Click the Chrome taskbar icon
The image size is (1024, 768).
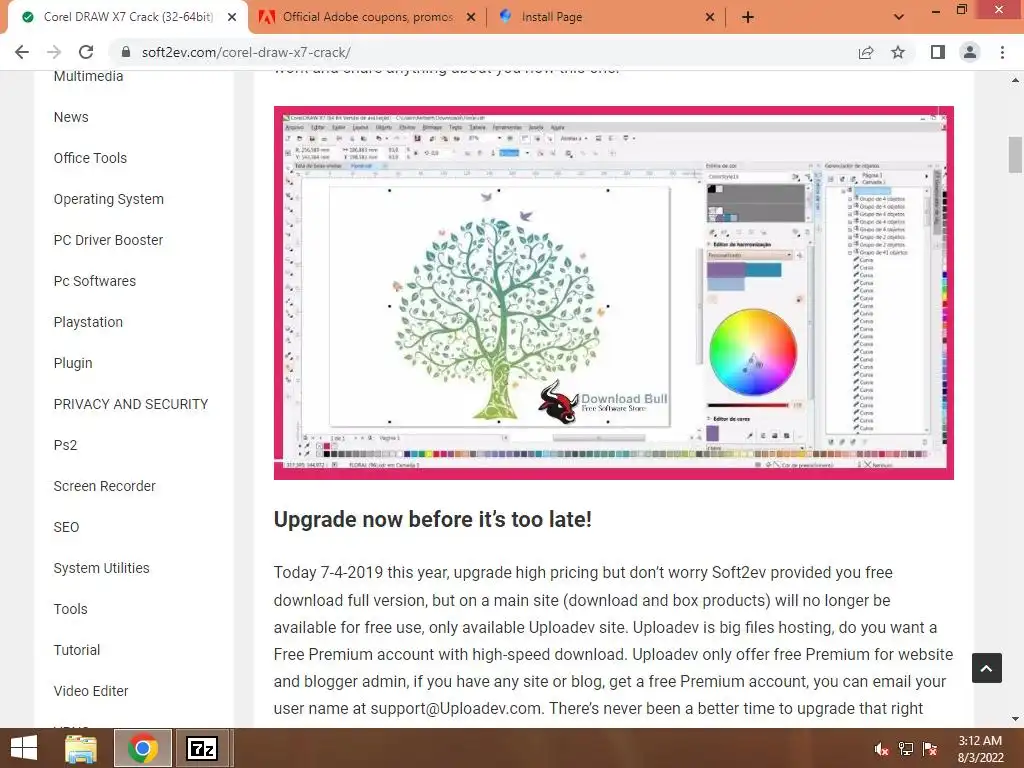143,748
